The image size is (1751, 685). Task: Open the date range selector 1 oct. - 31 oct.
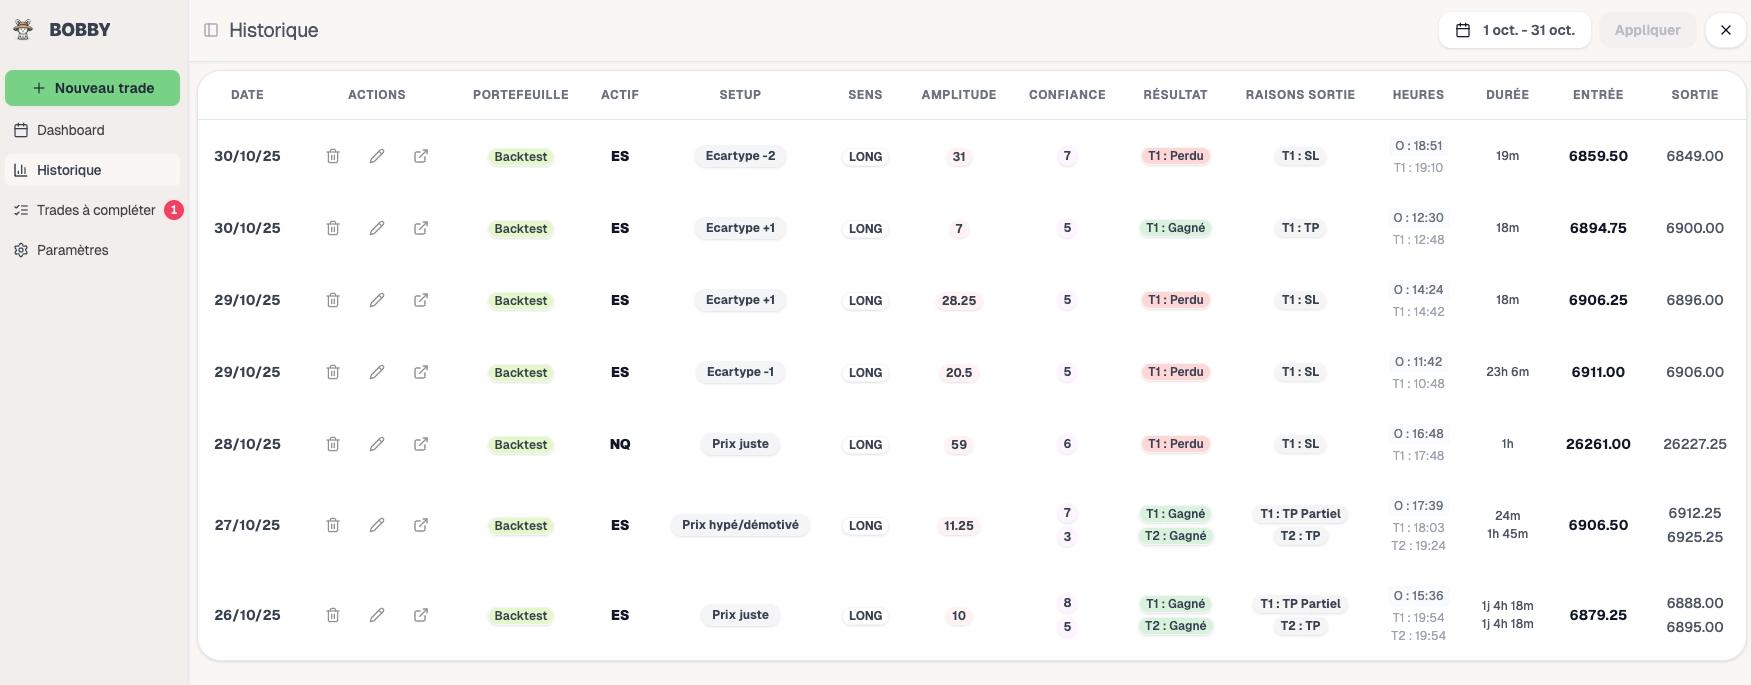click(1514, 30)
